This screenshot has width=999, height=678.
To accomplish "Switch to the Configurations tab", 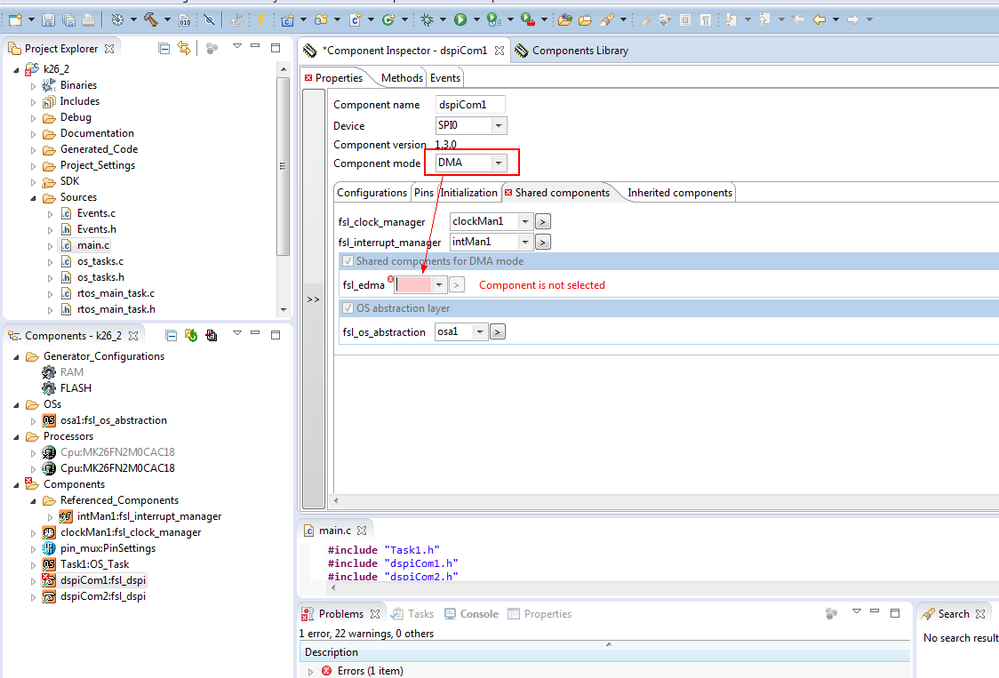I will click(x=371, y=192).
